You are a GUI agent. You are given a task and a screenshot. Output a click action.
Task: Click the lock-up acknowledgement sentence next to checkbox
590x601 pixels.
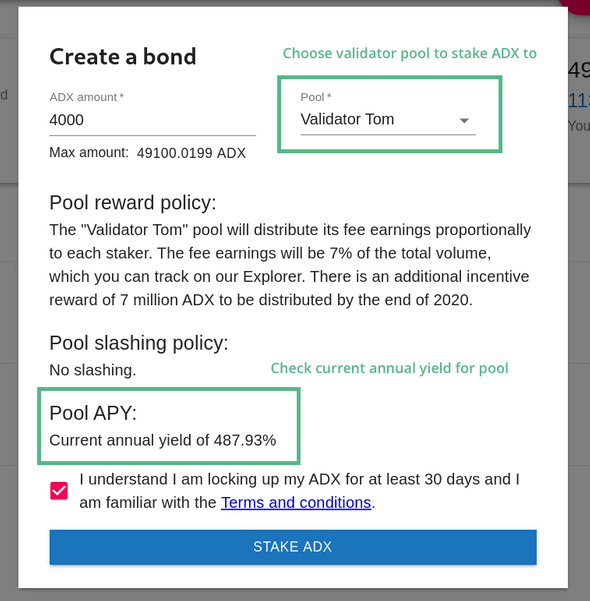point(299,491)
